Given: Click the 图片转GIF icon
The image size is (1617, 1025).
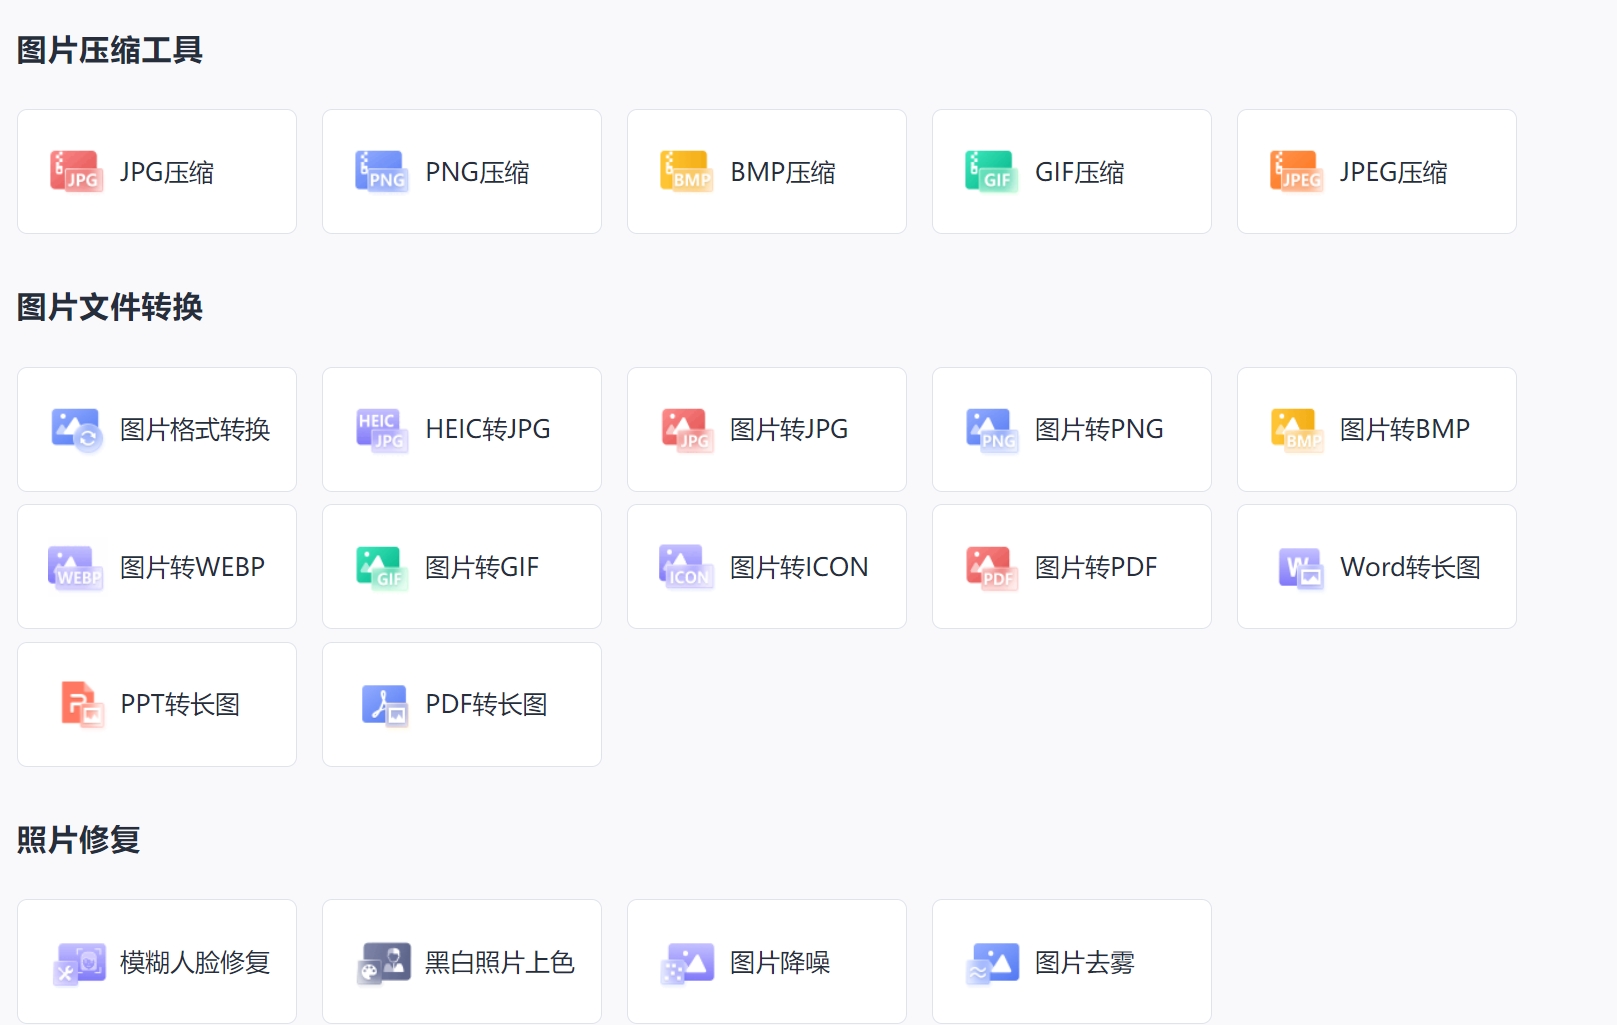Looking at the screenshot, I should pos(382,567).
